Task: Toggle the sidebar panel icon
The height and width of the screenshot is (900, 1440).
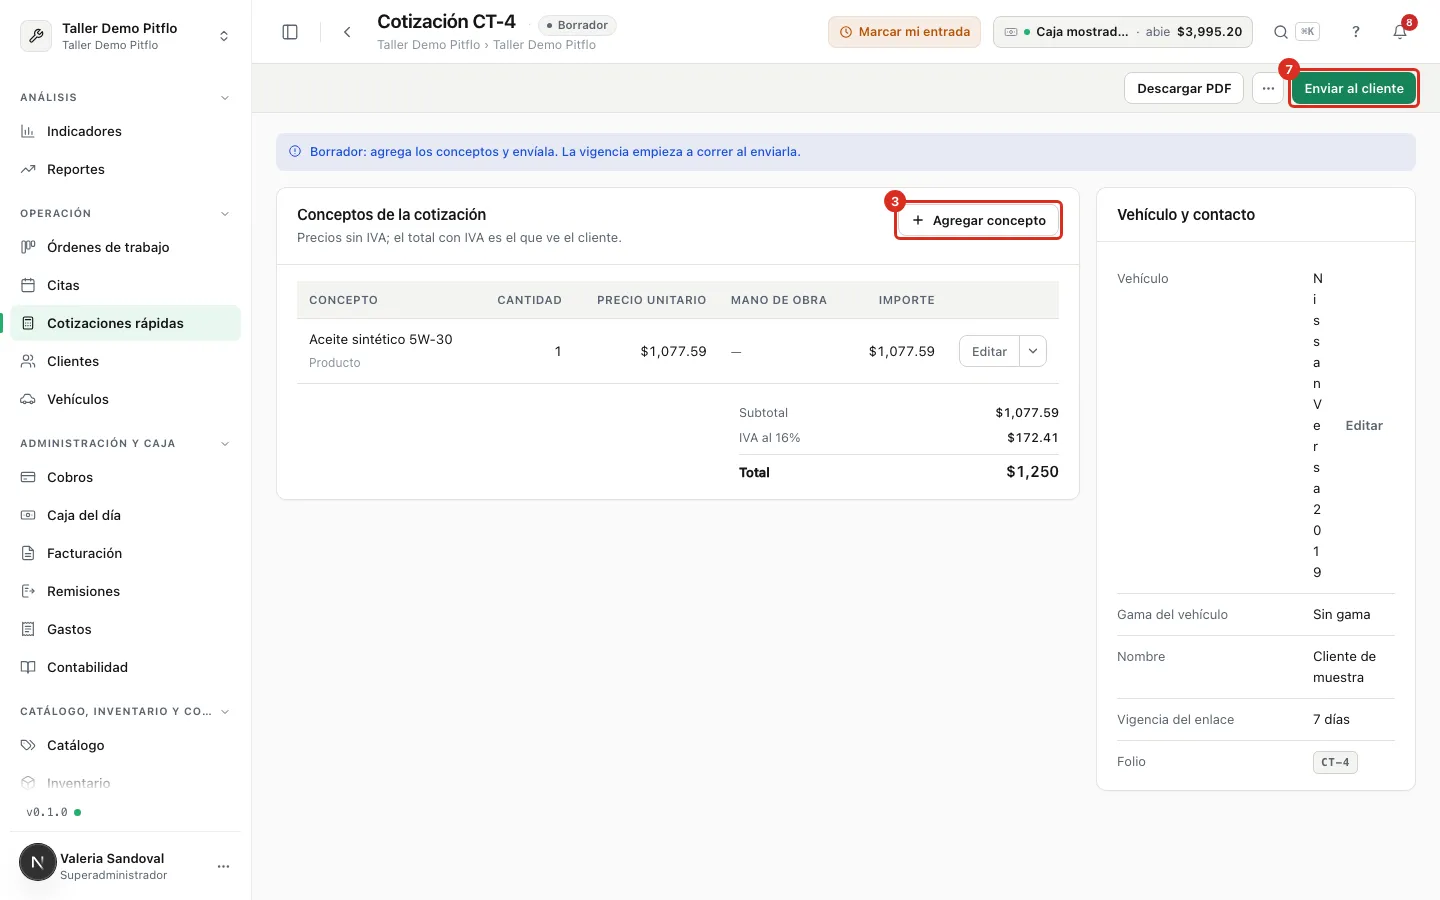Action: click(x=290, y=32)
